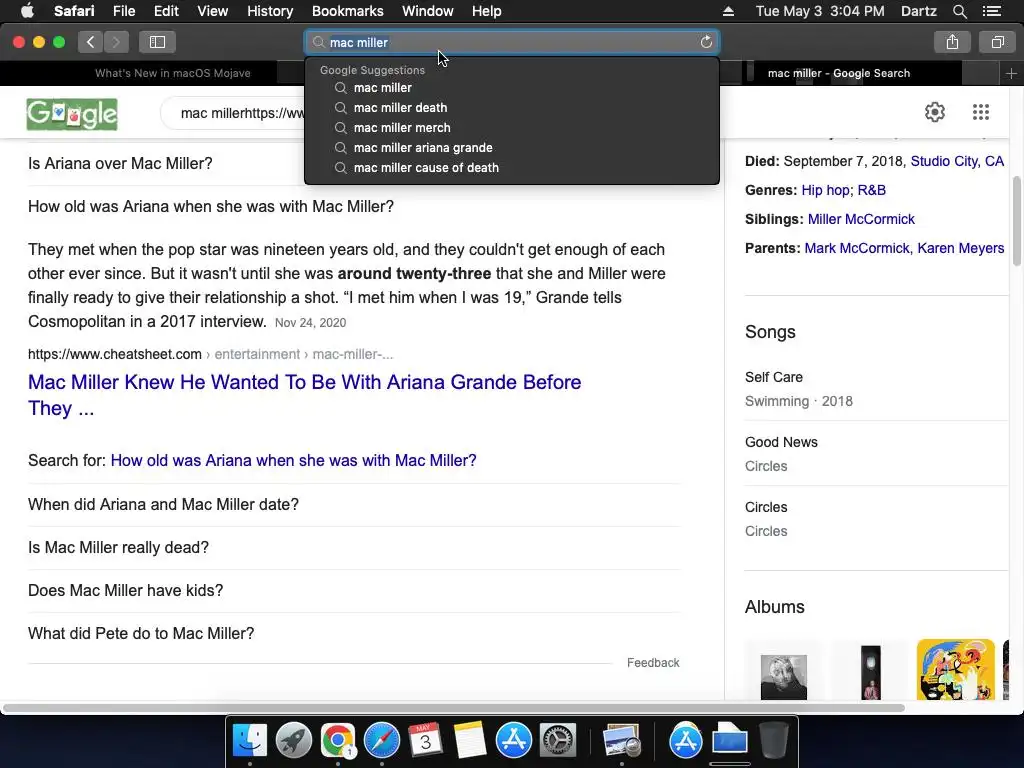The image size is (1024, 768).
Task: Click the vertical page scrollbar
Action: click(1017, 221)
